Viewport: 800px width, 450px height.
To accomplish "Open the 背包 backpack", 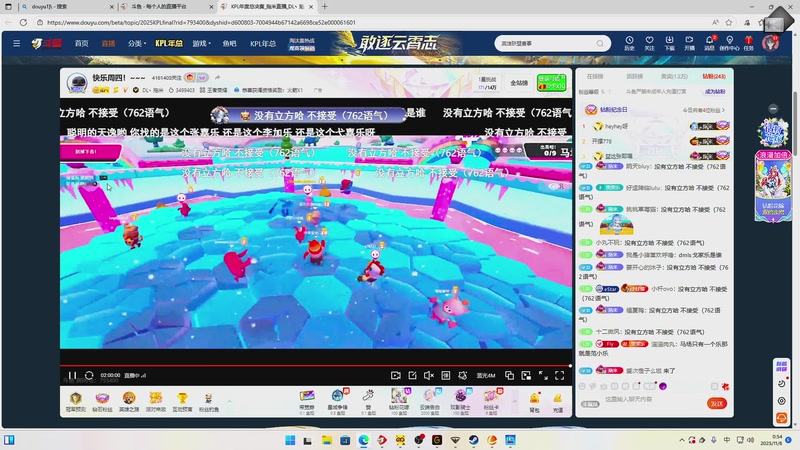I will coord(534,402).
